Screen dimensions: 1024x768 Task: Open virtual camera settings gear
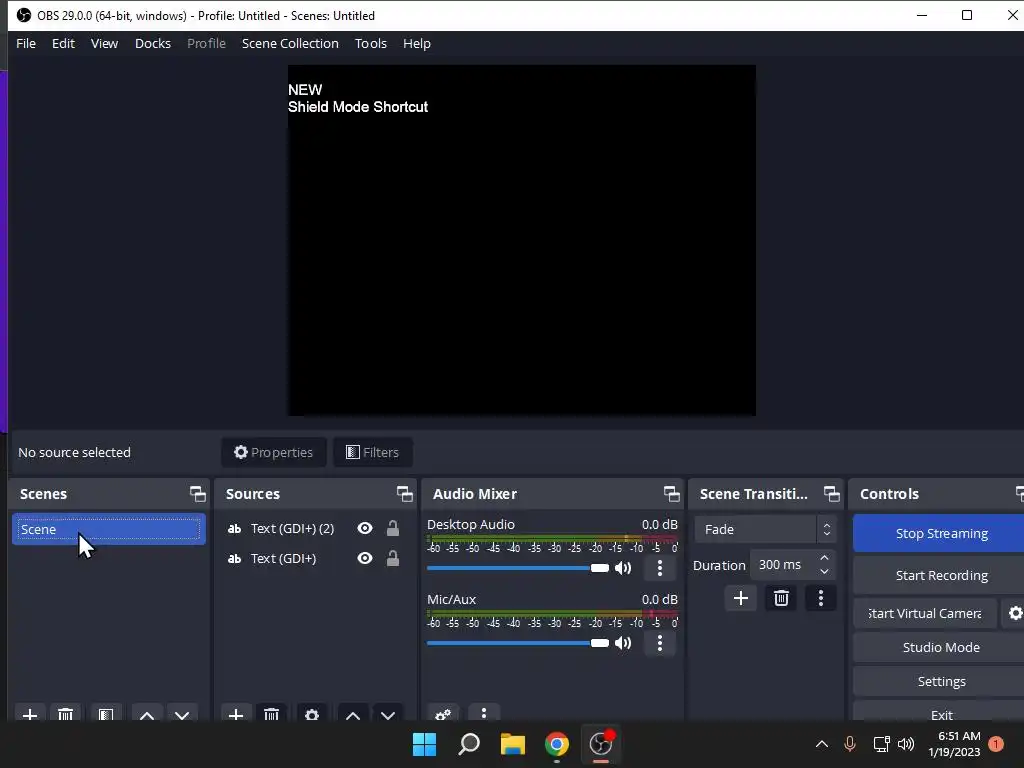click(x=1014, y=613)
